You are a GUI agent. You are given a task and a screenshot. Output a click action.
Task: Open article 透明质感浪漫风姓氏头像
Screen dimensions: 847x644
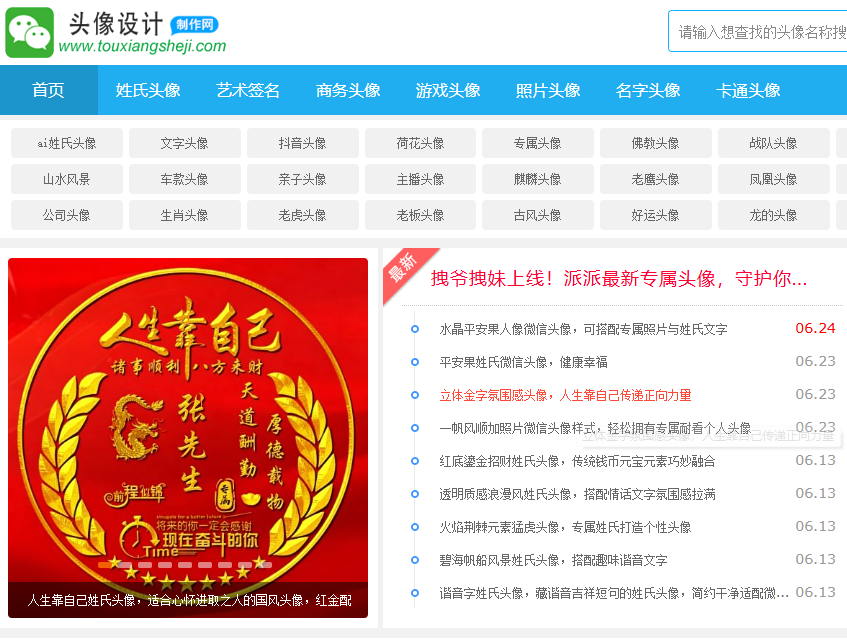(577, 494)
